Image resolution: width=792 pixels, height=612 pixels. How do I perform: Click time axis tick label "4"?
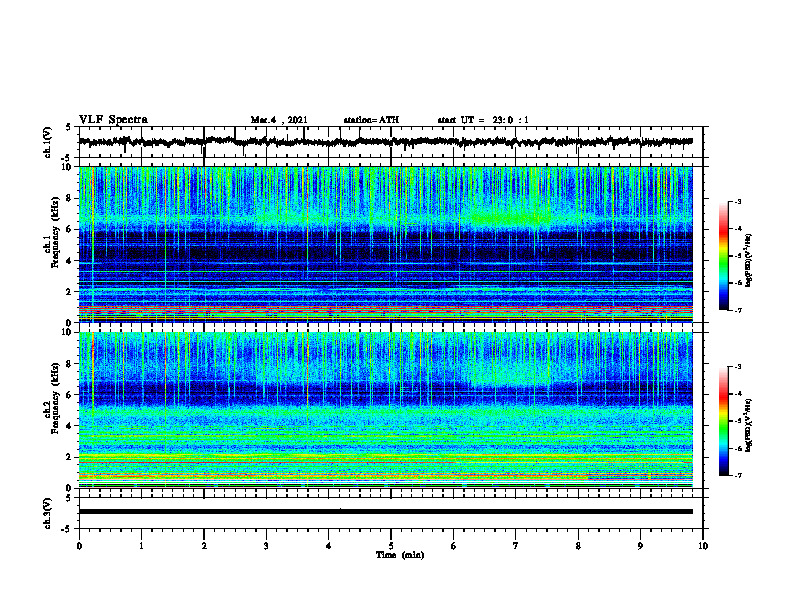[x=329, y=546]
